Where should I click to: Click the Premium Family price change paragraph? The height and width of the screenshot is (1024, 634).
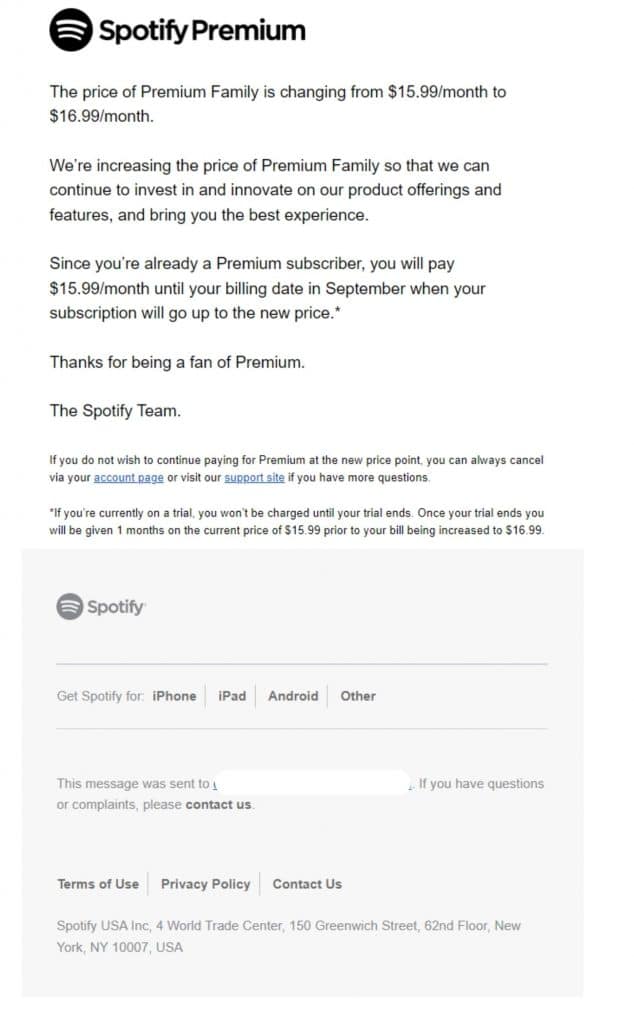(277, 104)
